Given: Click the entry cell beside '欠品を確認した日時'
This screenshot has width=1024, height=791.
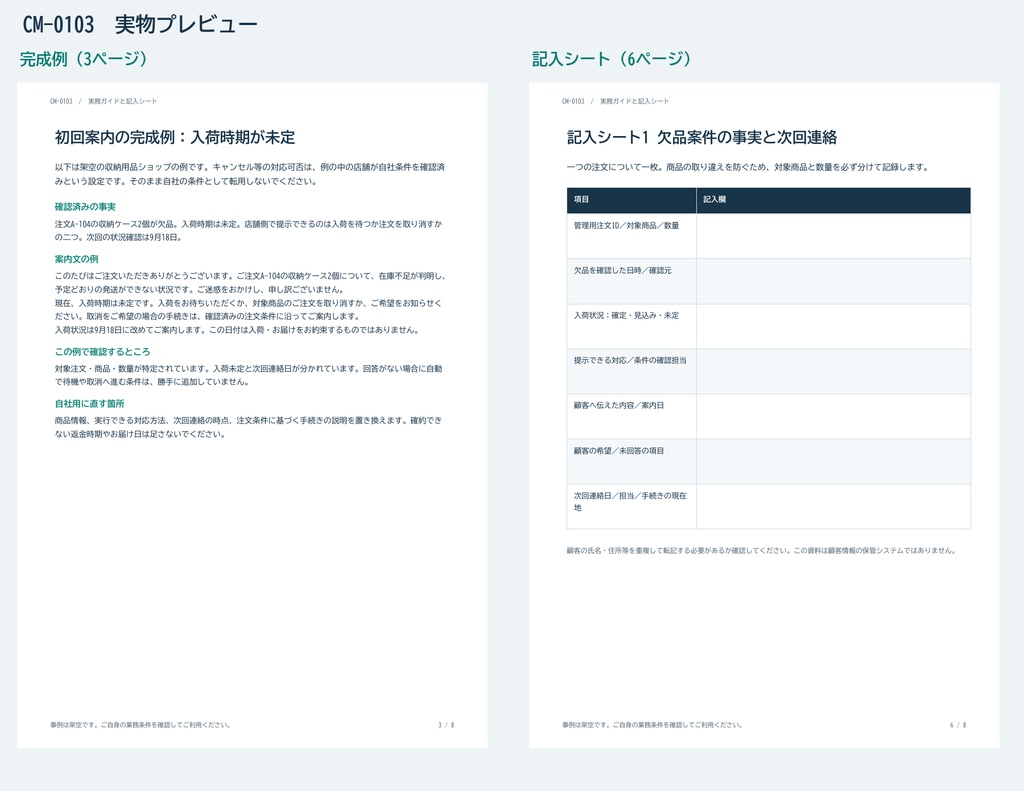Looking at the screenshot, I should [833, 281].
